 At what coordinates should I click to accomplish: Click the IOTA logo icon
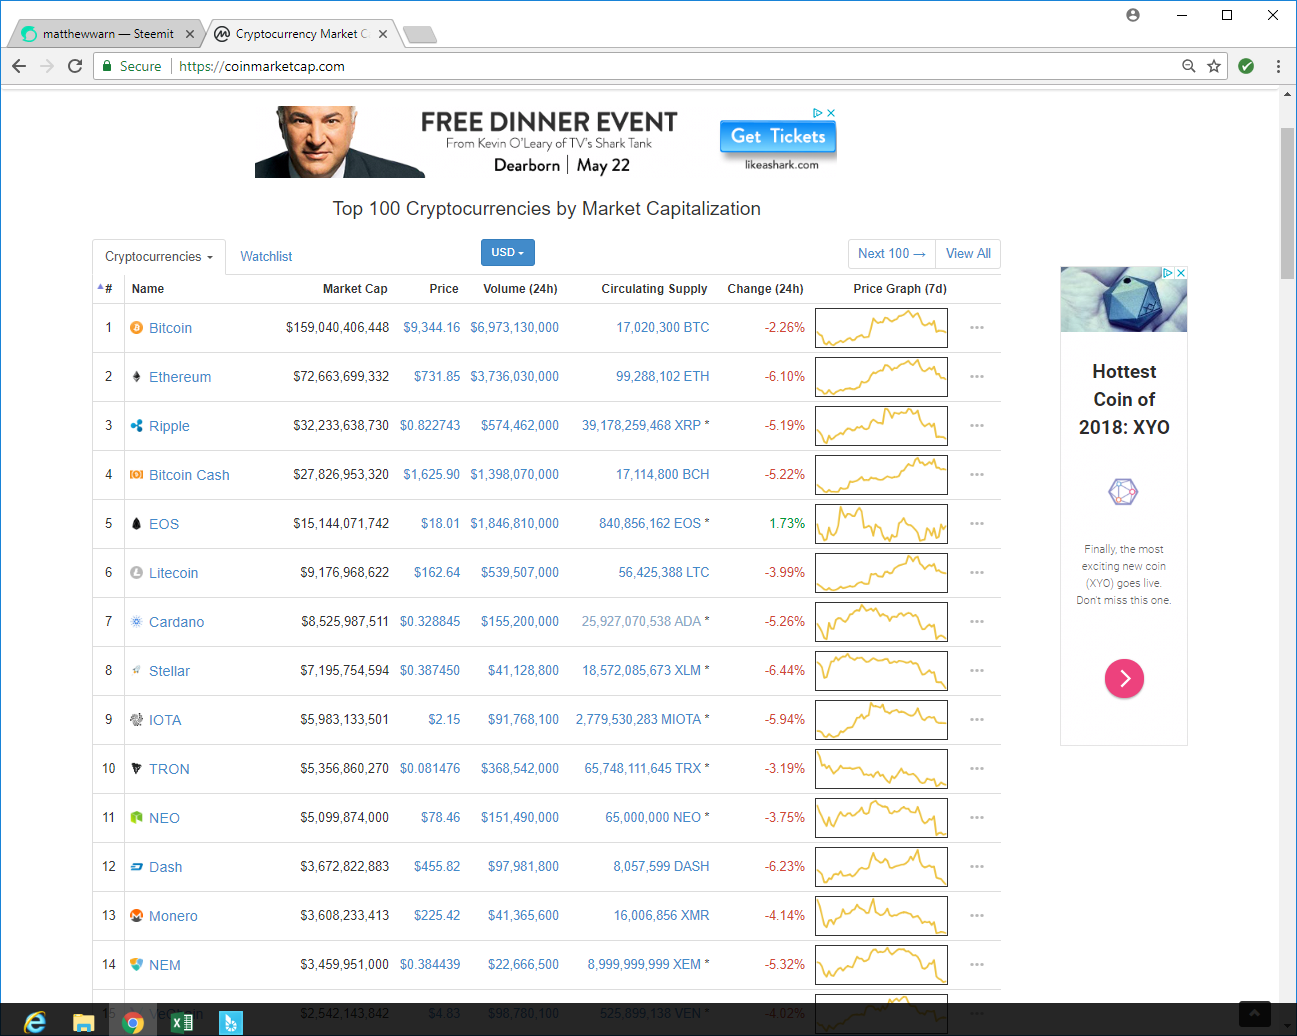click(137, 719)
